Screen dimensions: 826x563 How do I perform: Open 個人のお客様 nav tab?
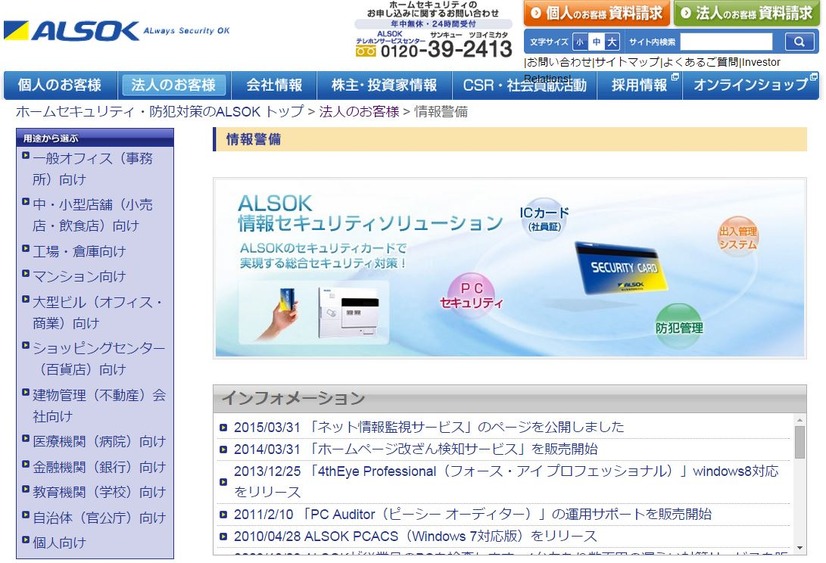(60, 85)
